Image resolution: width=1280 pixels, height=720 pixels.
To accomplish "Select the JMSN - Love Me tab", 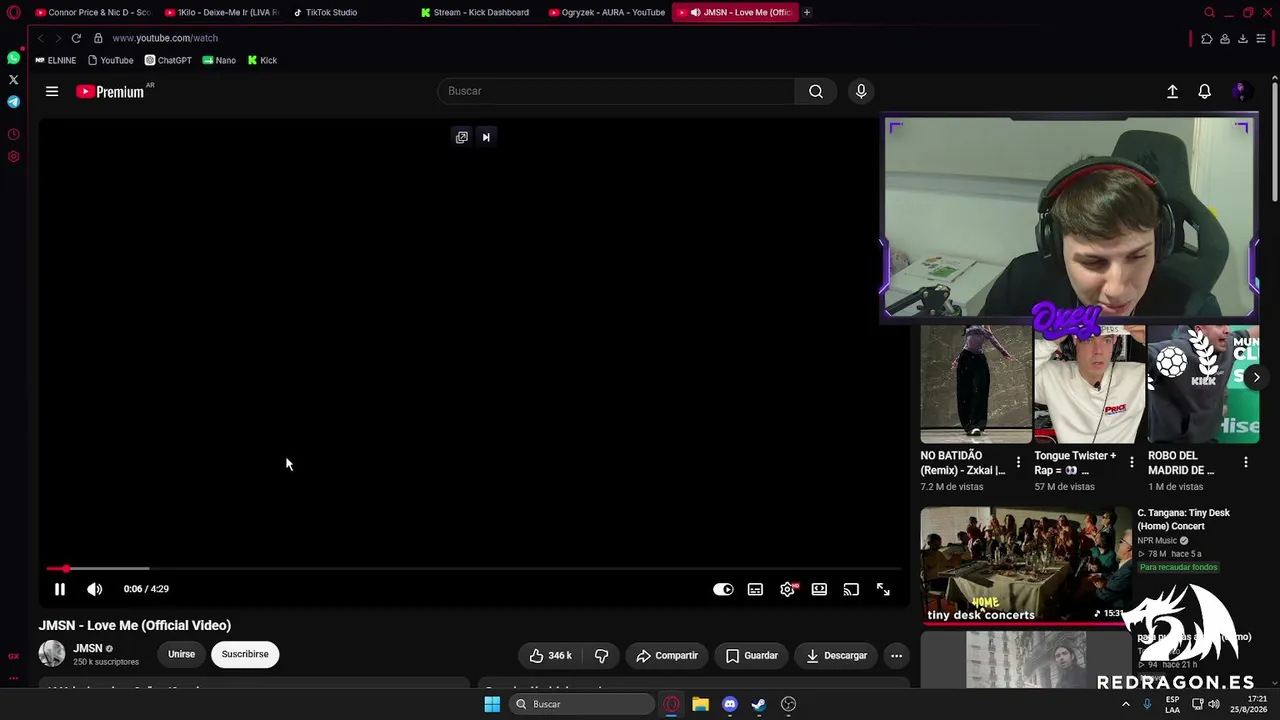I will [x=736, y=12].
